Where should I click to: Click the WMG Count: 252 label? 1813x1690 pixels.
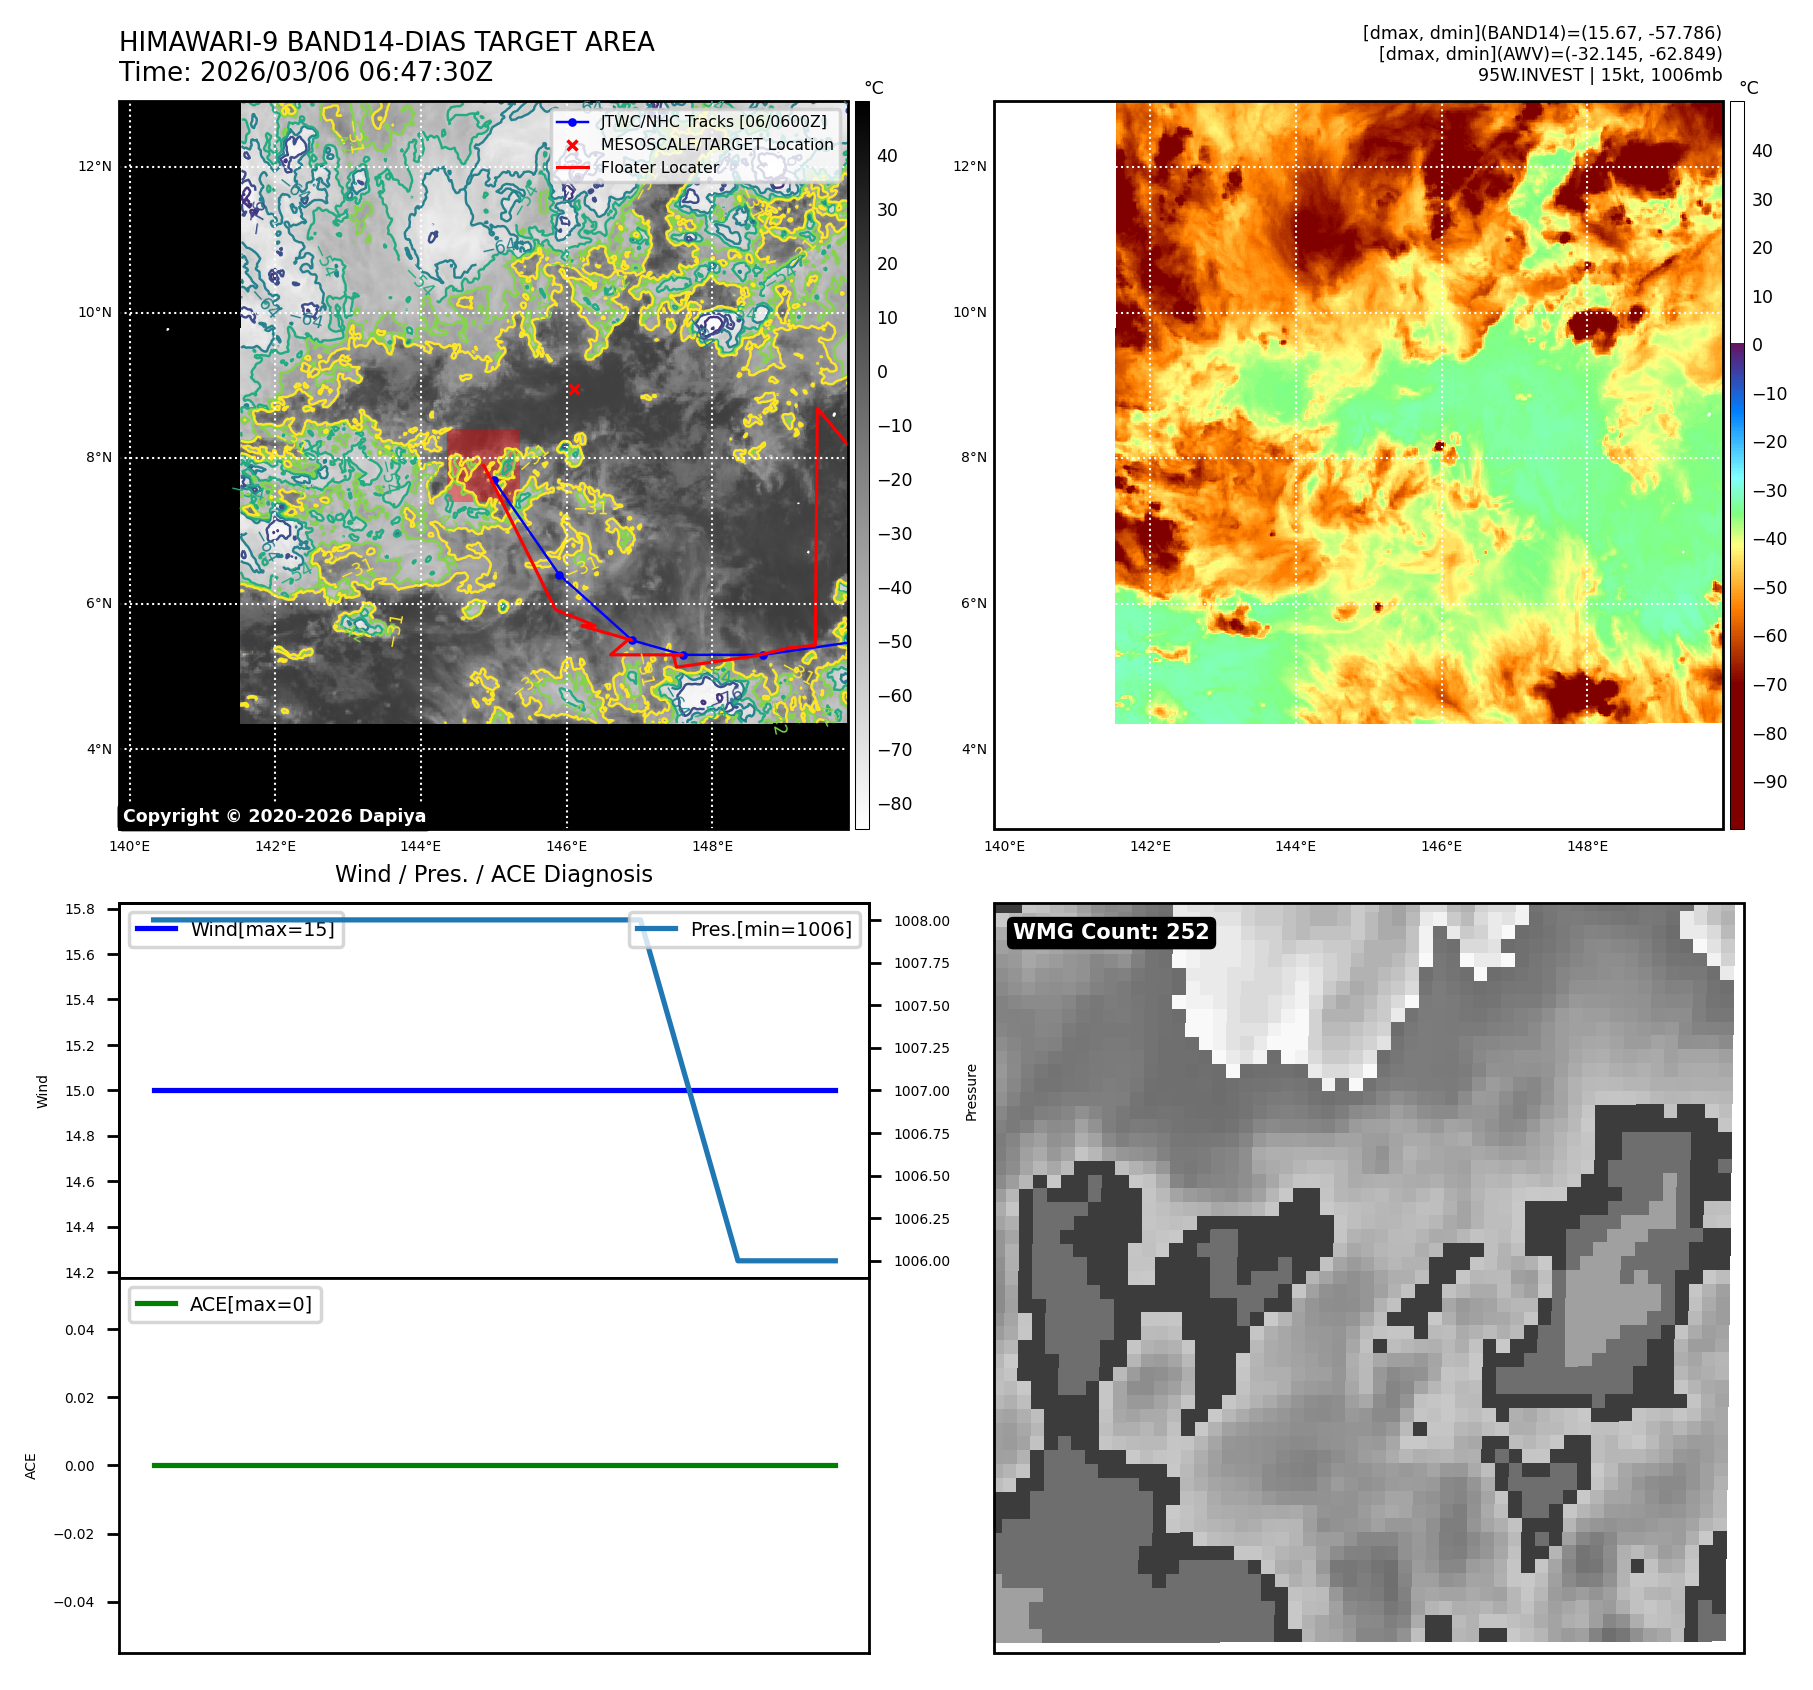1110,932
